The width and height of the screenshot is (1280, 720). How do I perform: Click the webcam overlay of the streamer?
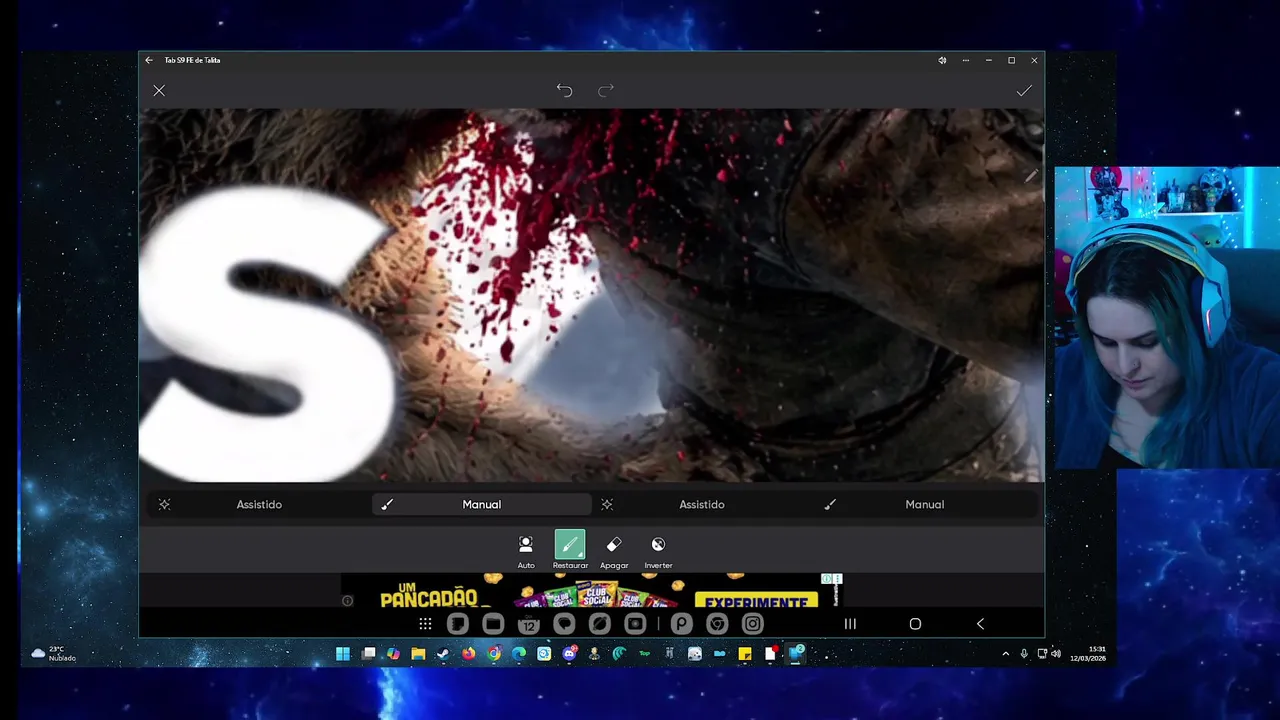pos(1167,317)
